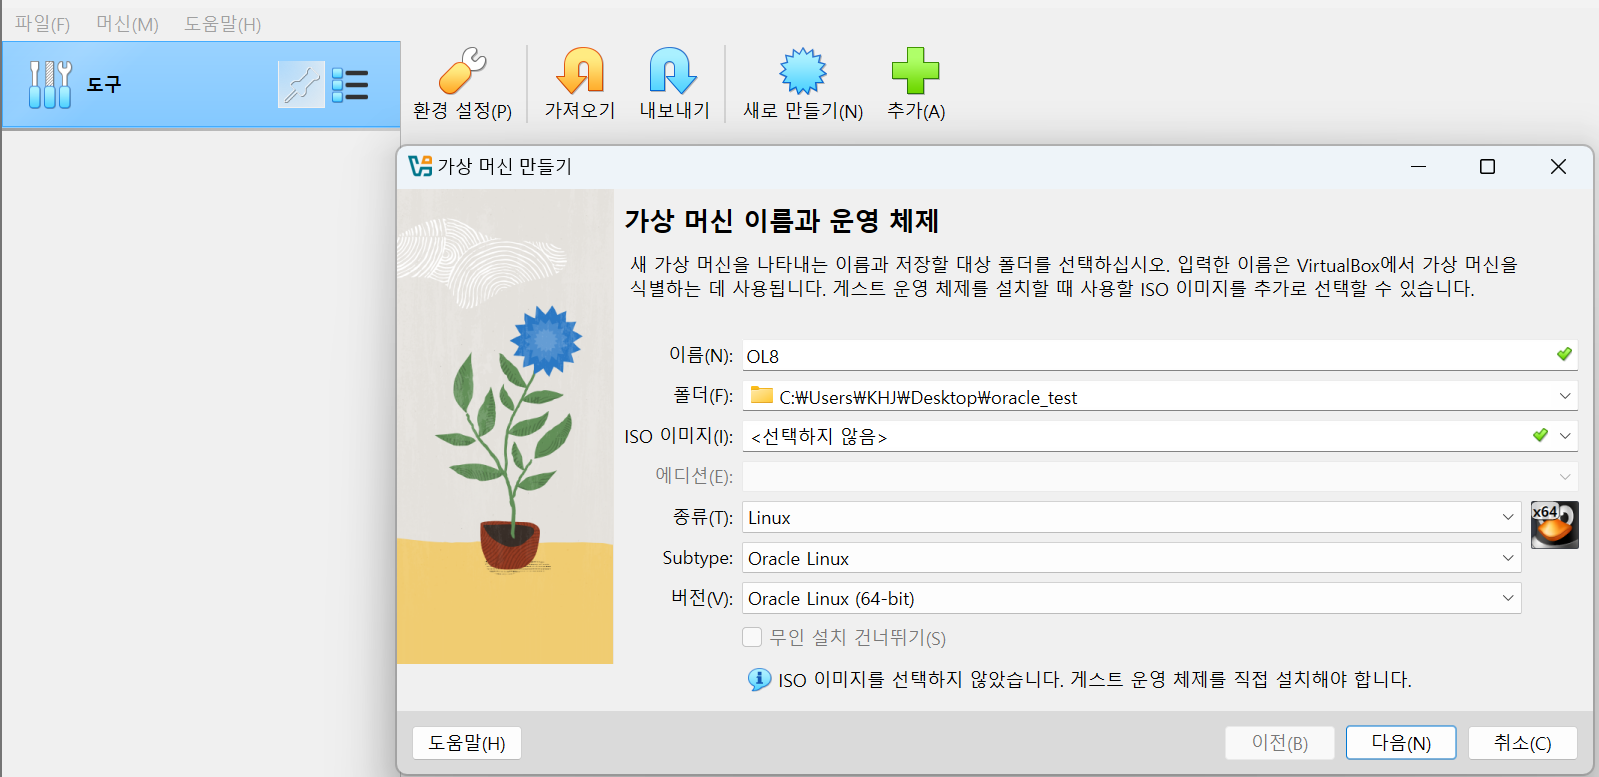The image size is (1599, 777).
Task: Click green checkmark in ISO image field
Action: (x=1540, y=435)
